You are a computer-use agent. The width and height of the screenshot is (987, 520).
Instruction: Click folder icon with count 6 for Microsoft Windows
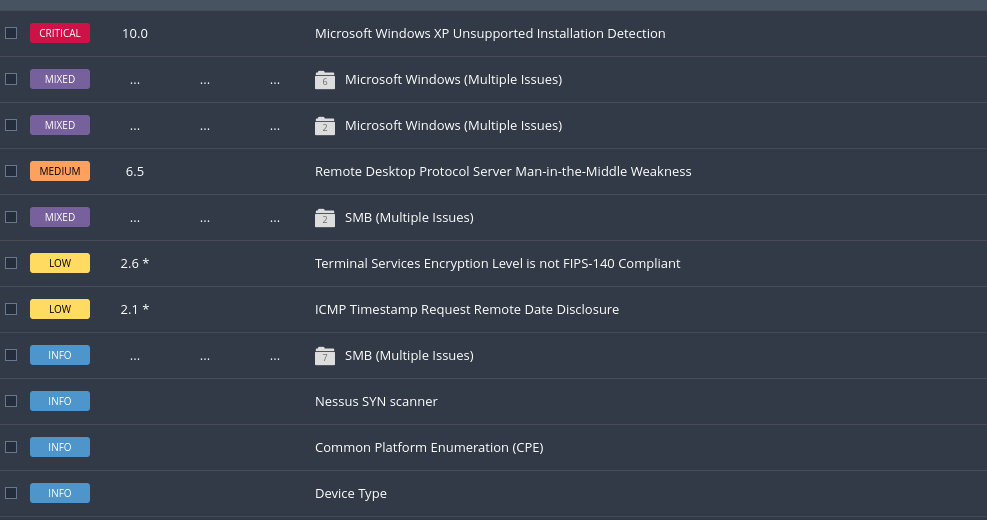click(324, 80)
